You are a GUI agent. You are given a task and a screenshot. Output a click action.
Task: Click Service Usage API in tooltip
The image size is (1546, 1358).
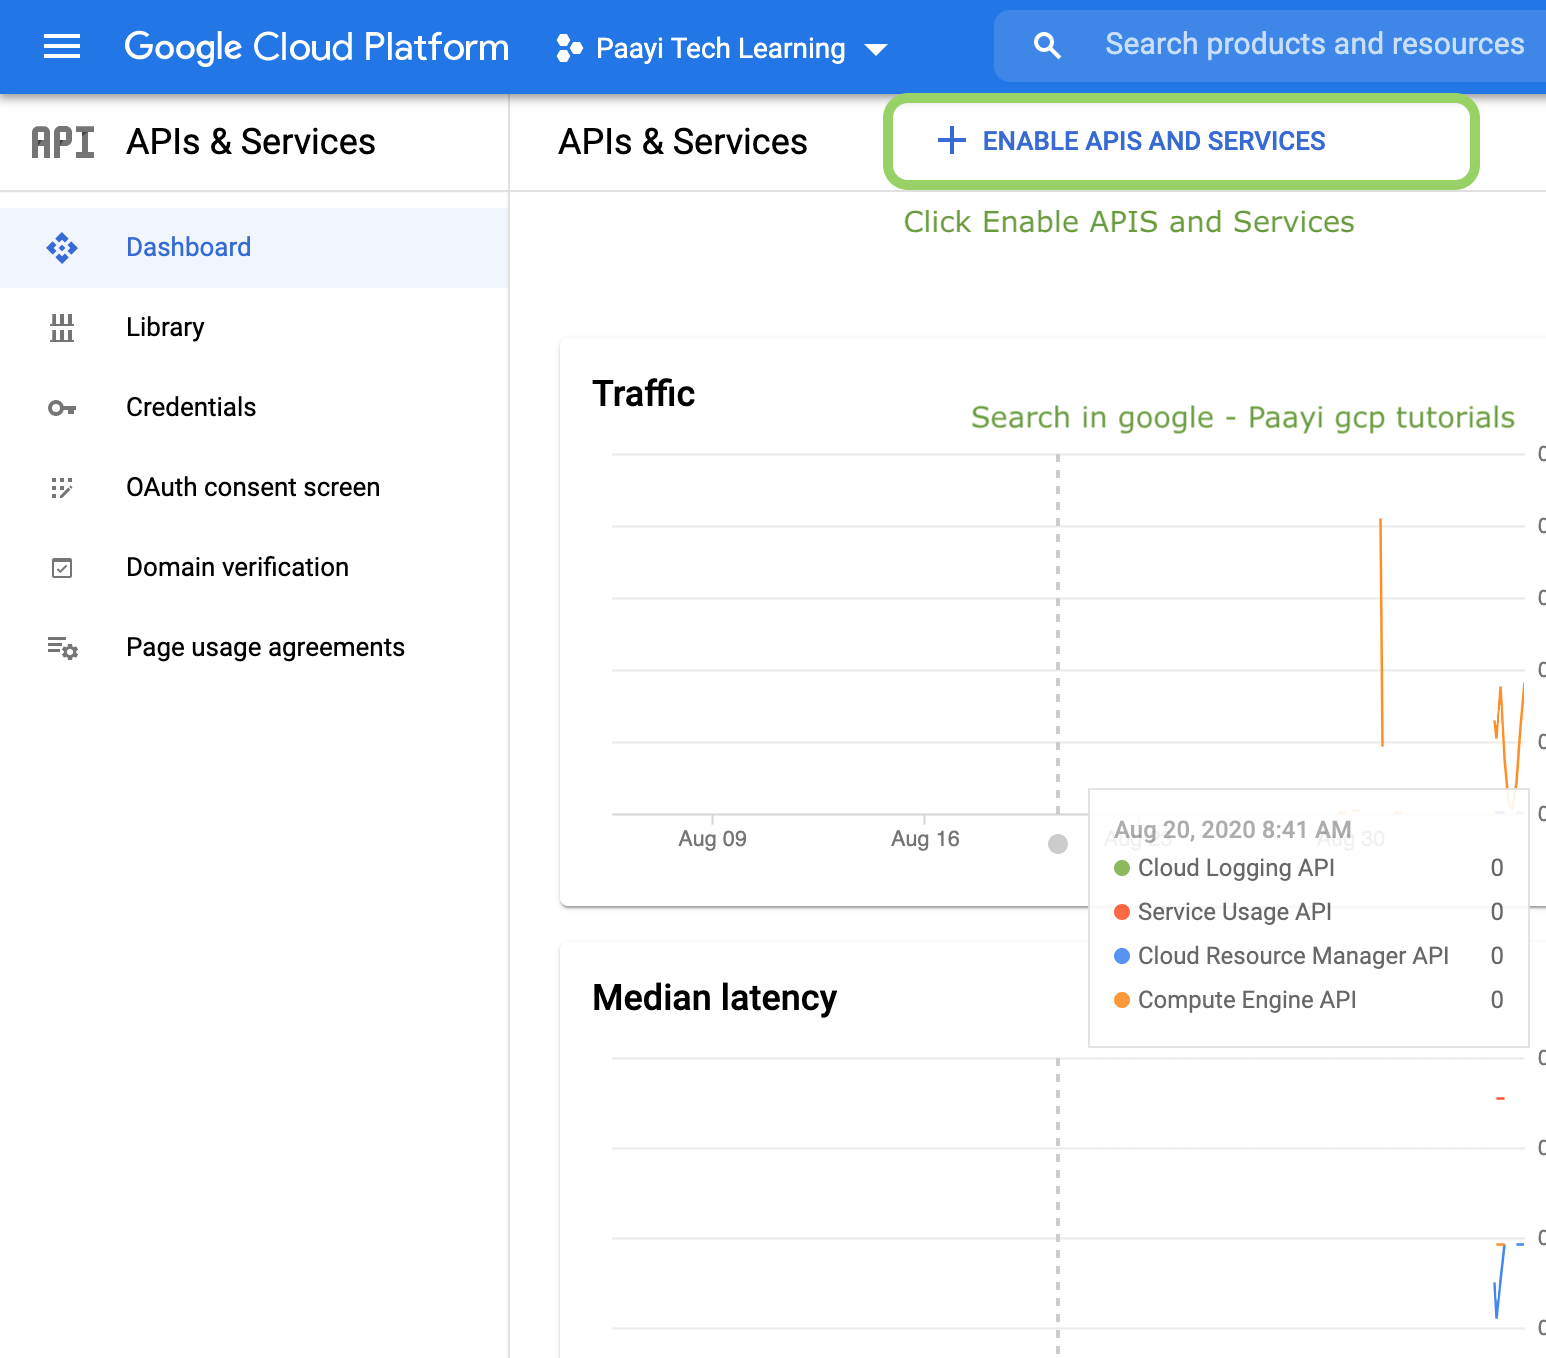pyautogui.click(x=1235, y=912)
